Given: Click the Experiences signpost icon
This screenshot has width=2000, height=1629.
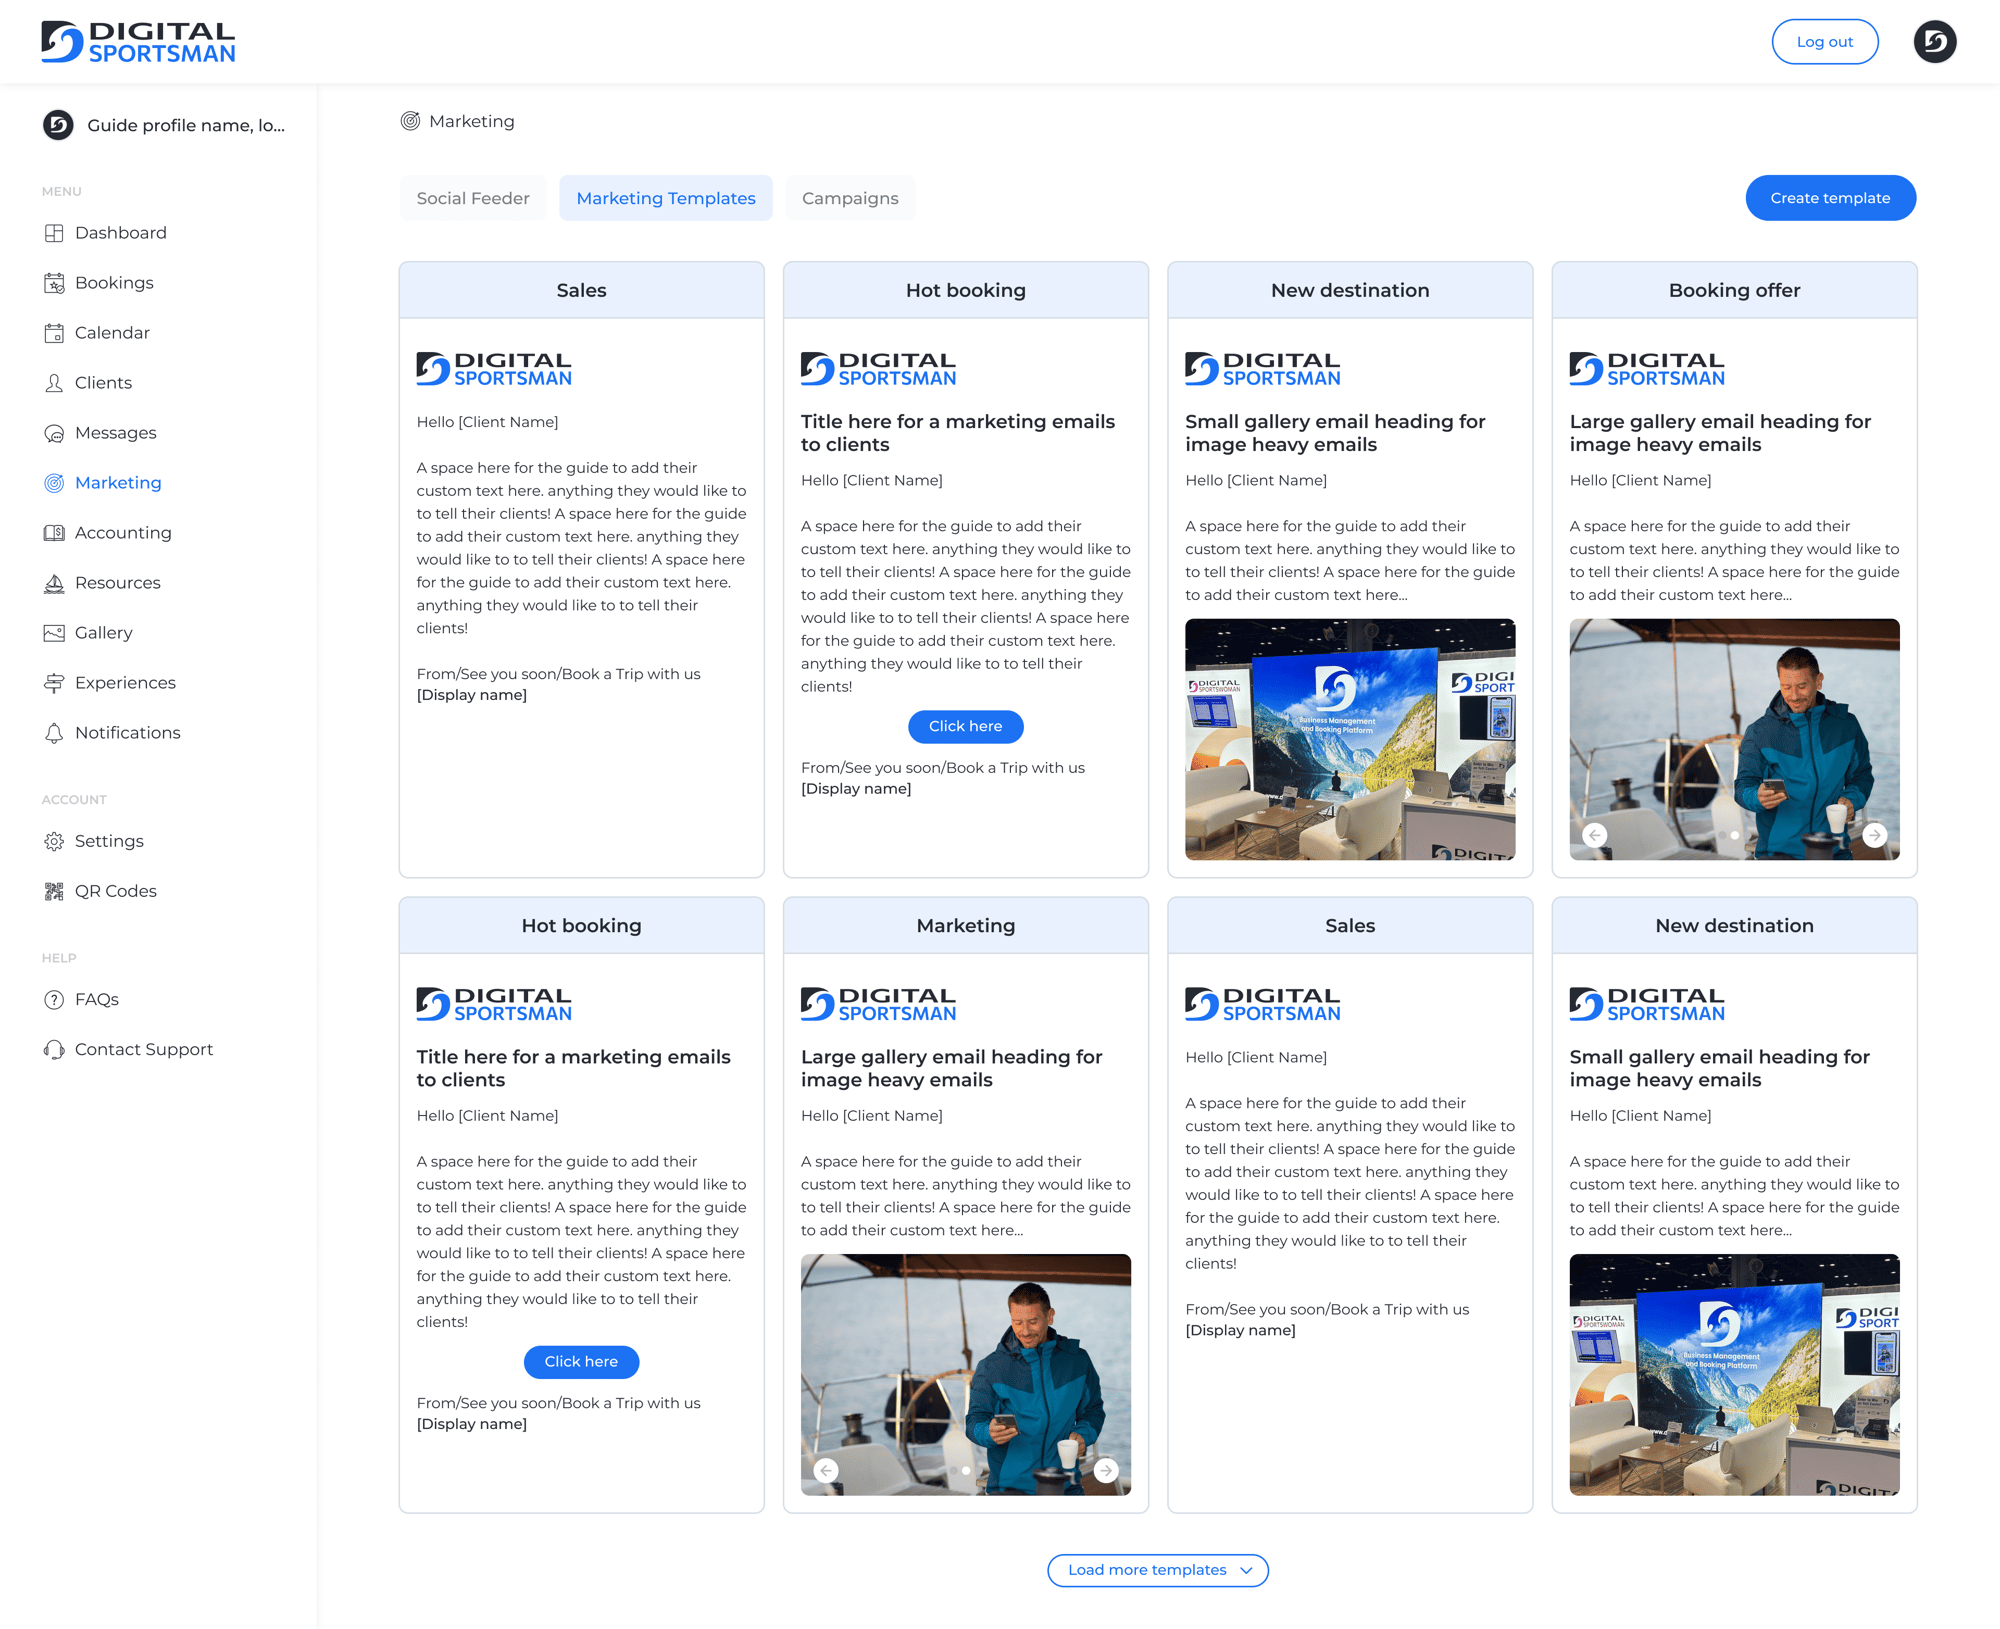Looking at the screenshot, I should pyautogui.click(x=54, y=683).
